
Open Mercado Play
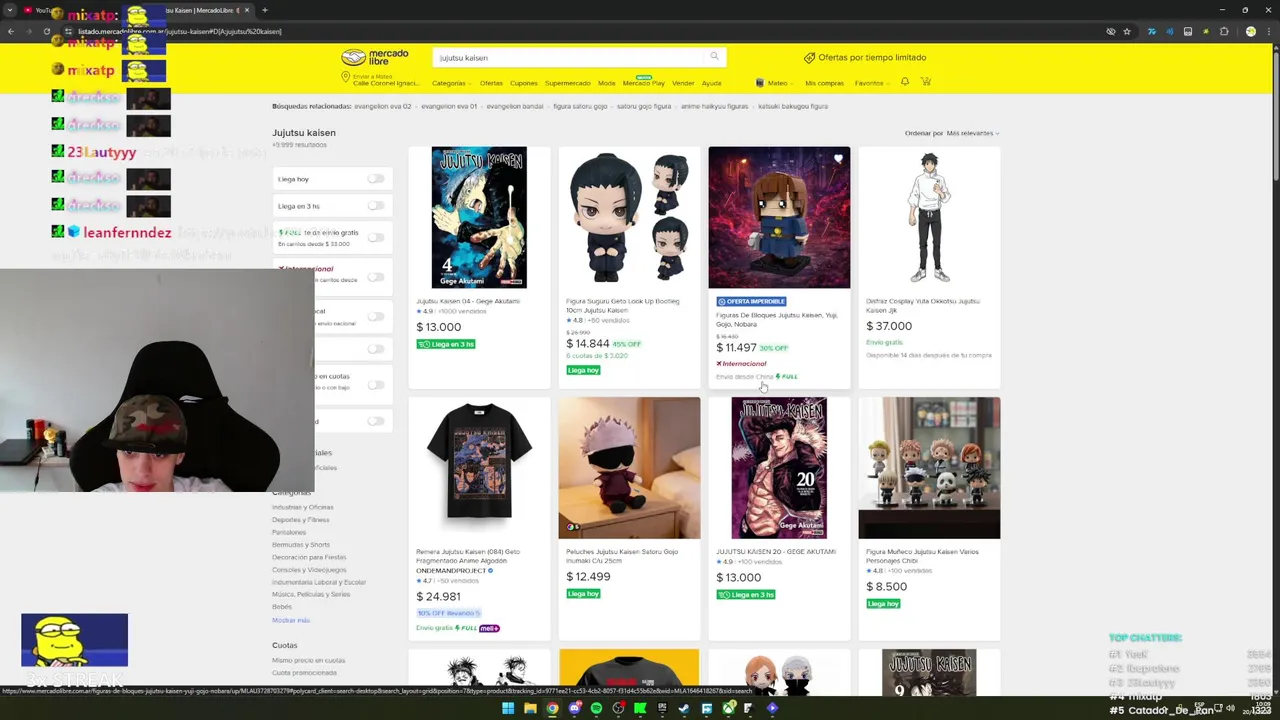point(644,83)
